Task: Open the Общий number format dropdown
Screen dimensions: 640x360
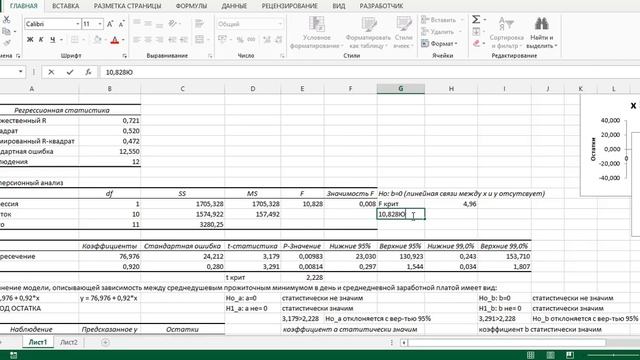Action: [x=280, y=24]
